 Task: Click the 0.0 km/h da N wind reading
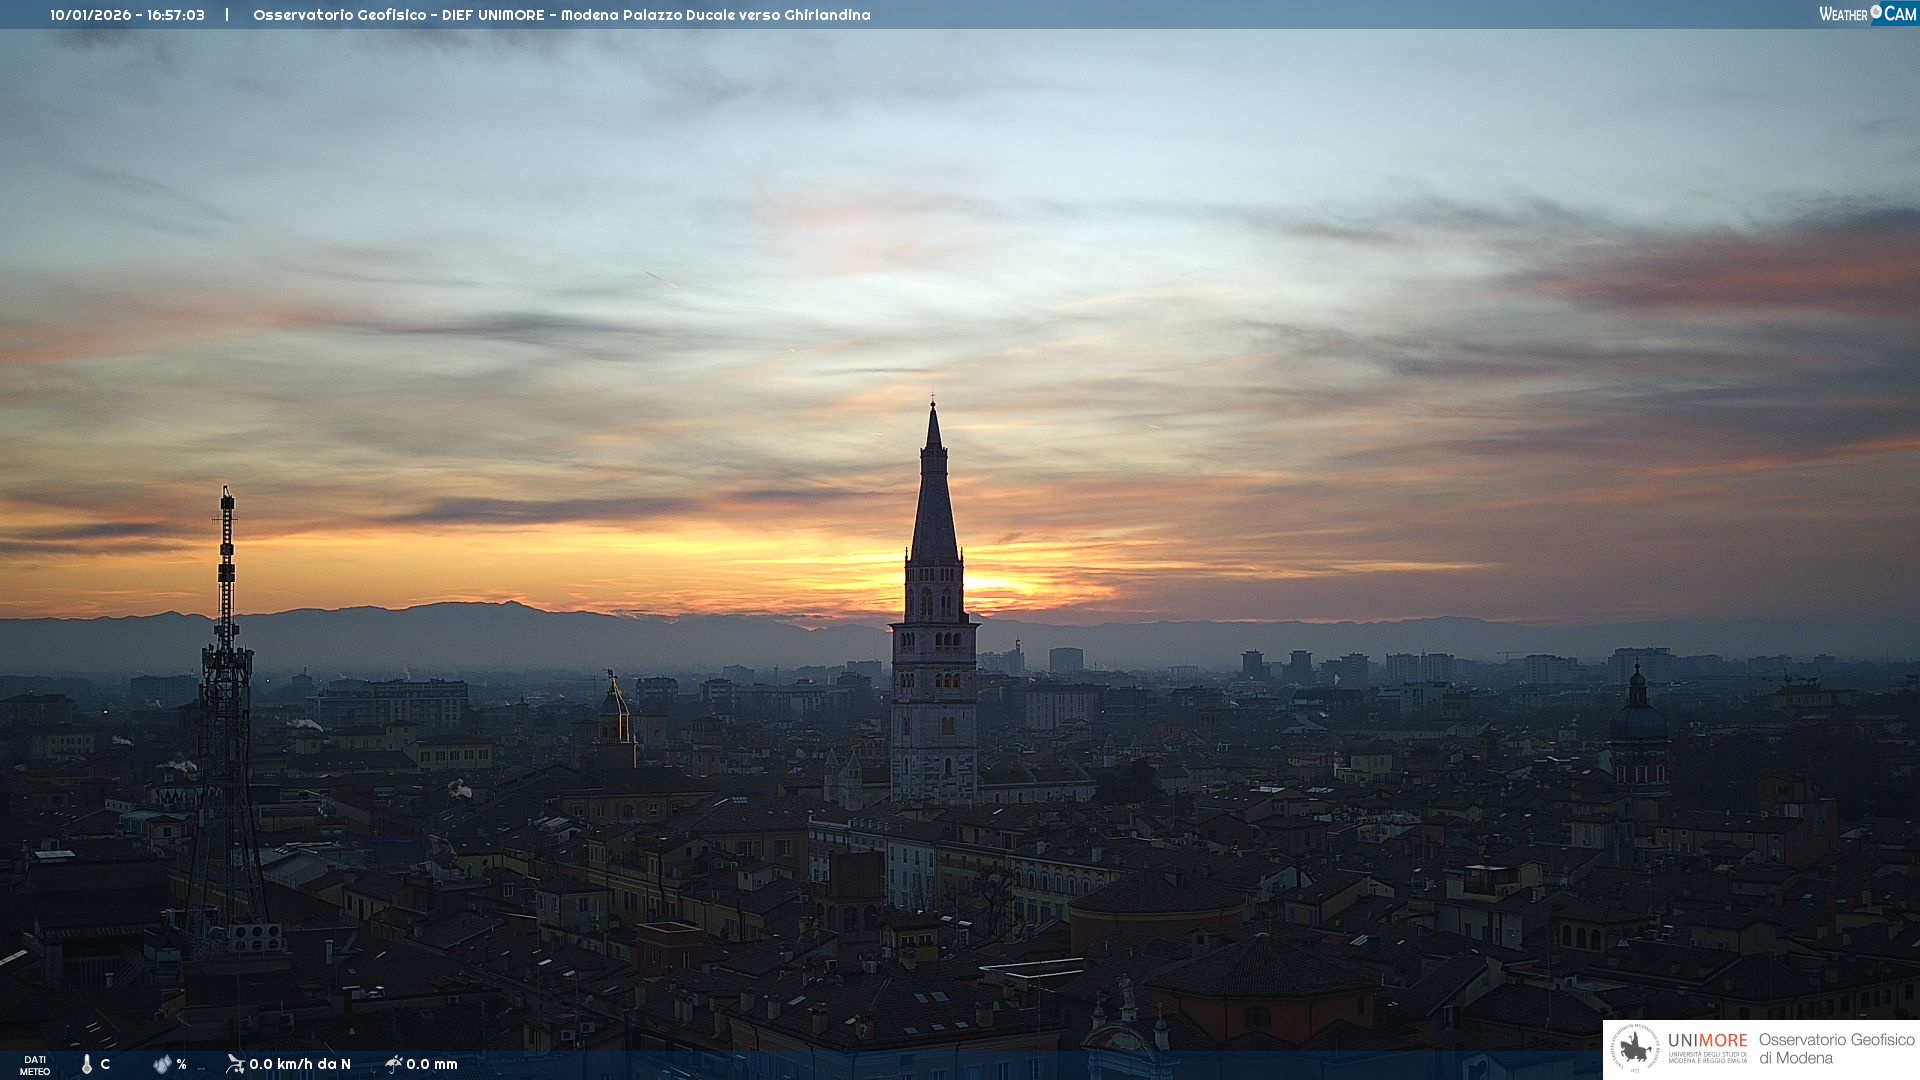coord(300,1064)
